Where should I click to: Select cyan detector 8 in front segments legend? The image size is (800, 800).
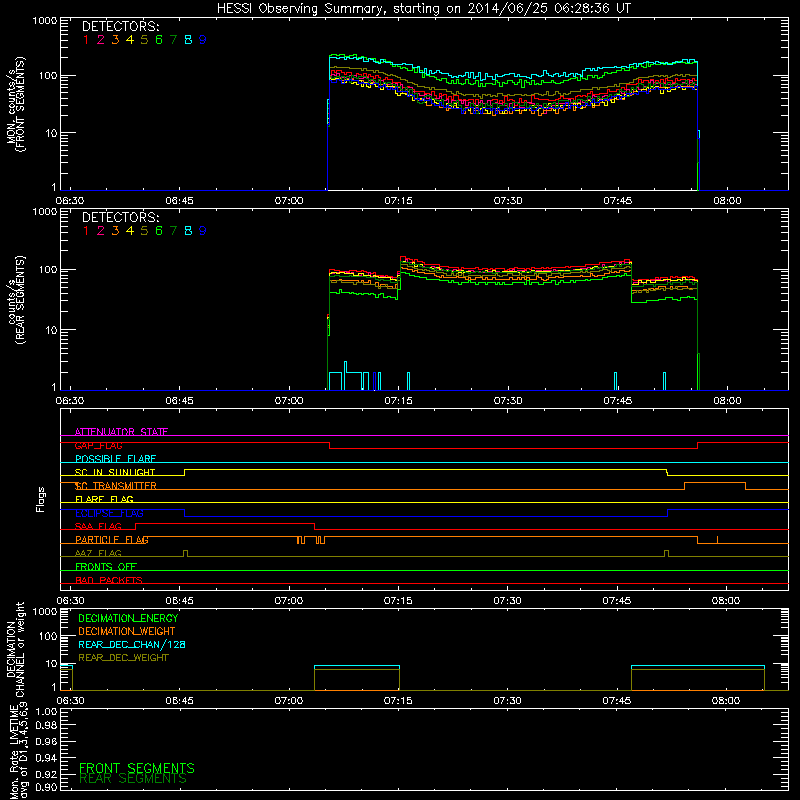pos(188,40)
